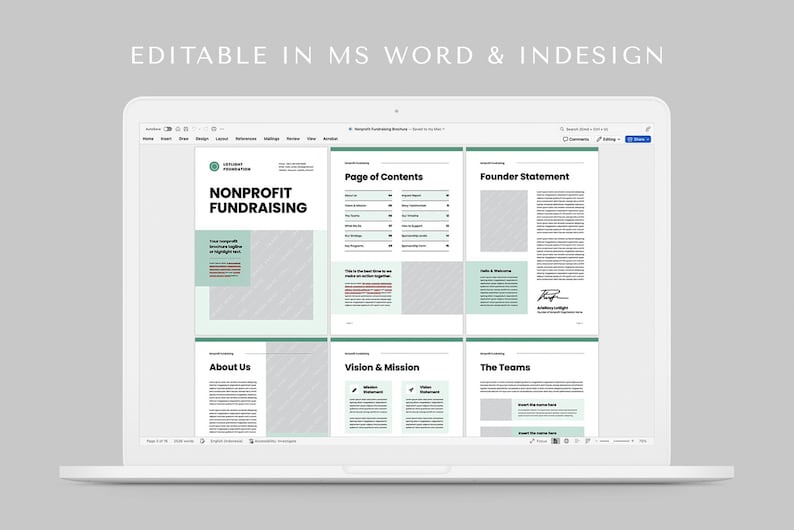Click the 'About Us' heading

tap(230, 367)
